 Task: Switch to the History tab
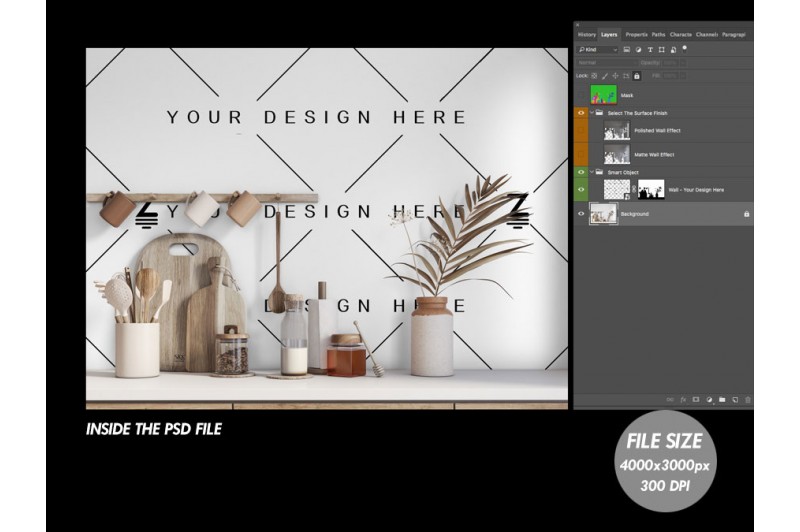click(587, 35)
